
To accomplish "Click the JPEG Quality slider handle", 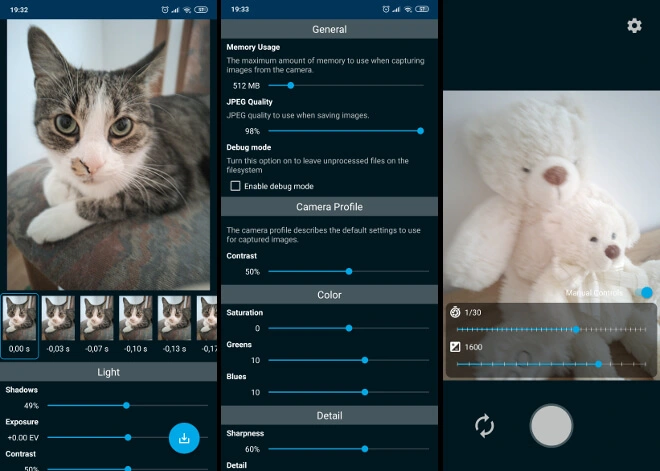I will coord(420,131).
